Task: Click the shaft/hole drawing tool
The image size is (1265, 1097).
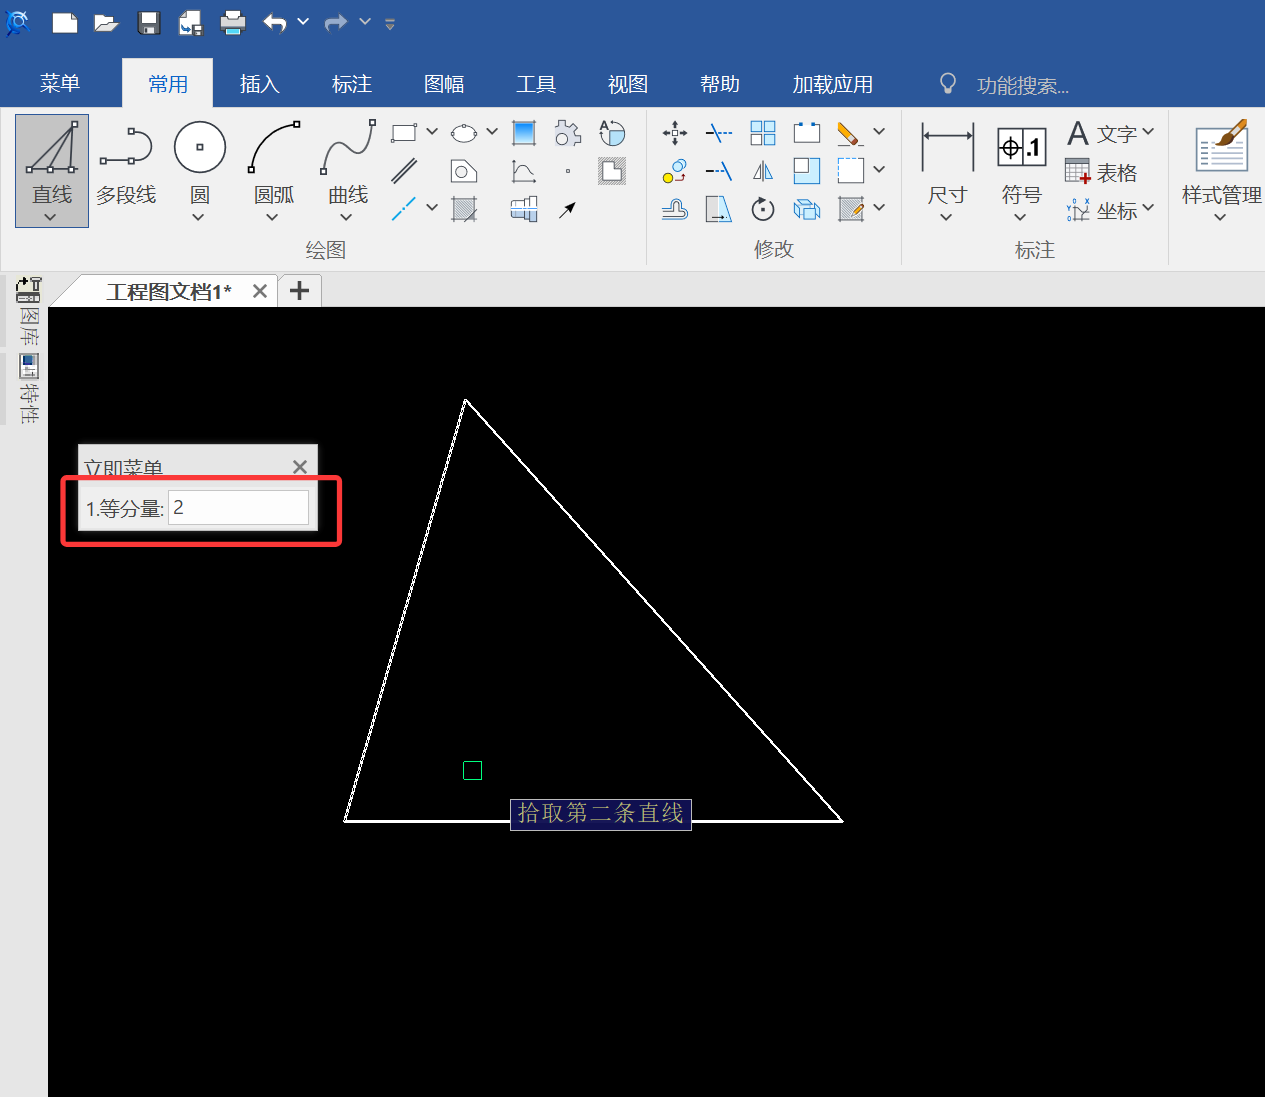Action: 524,209
